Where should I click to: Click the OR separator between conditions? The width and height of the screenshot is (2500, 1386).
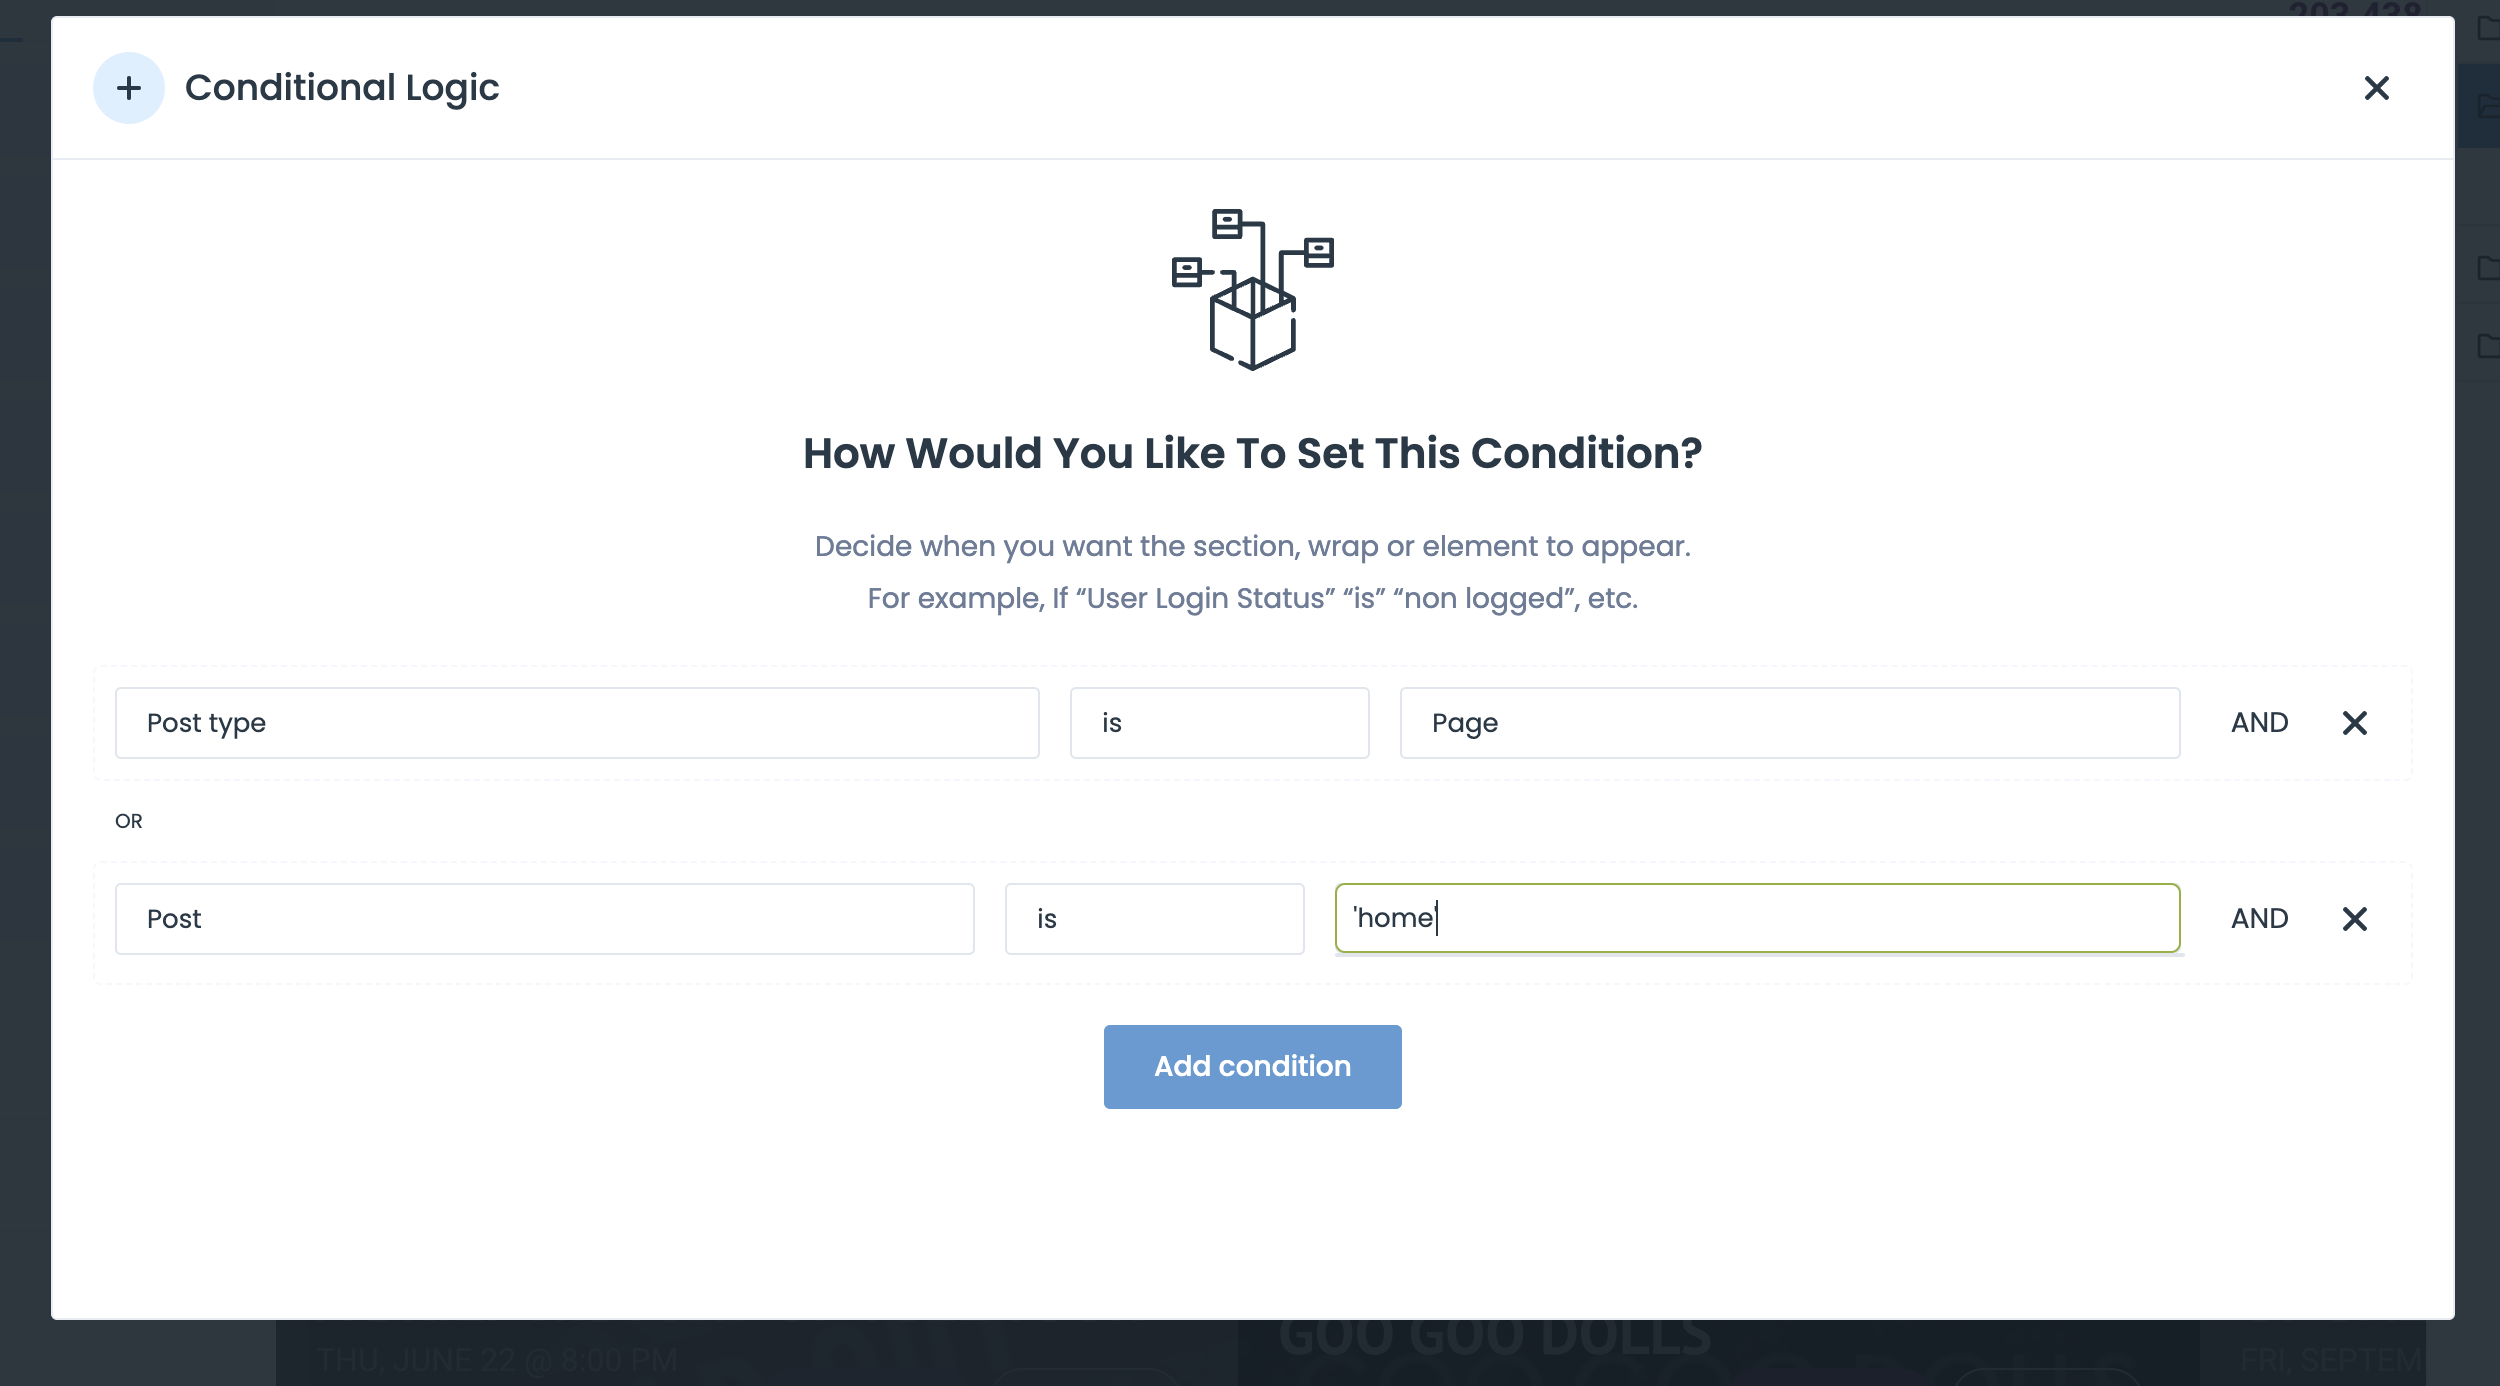(x=130, y=819)
